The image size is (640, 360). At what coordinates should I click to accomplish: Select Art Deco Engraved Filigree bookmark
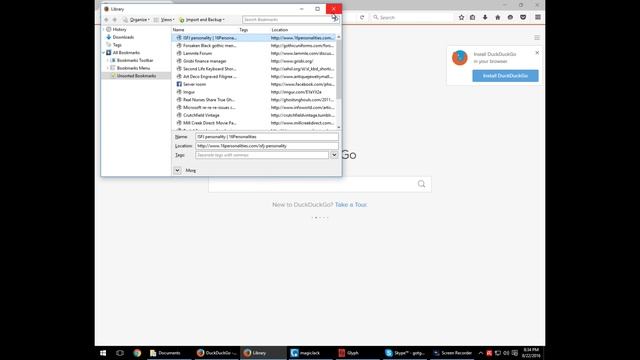click(254, 77)
